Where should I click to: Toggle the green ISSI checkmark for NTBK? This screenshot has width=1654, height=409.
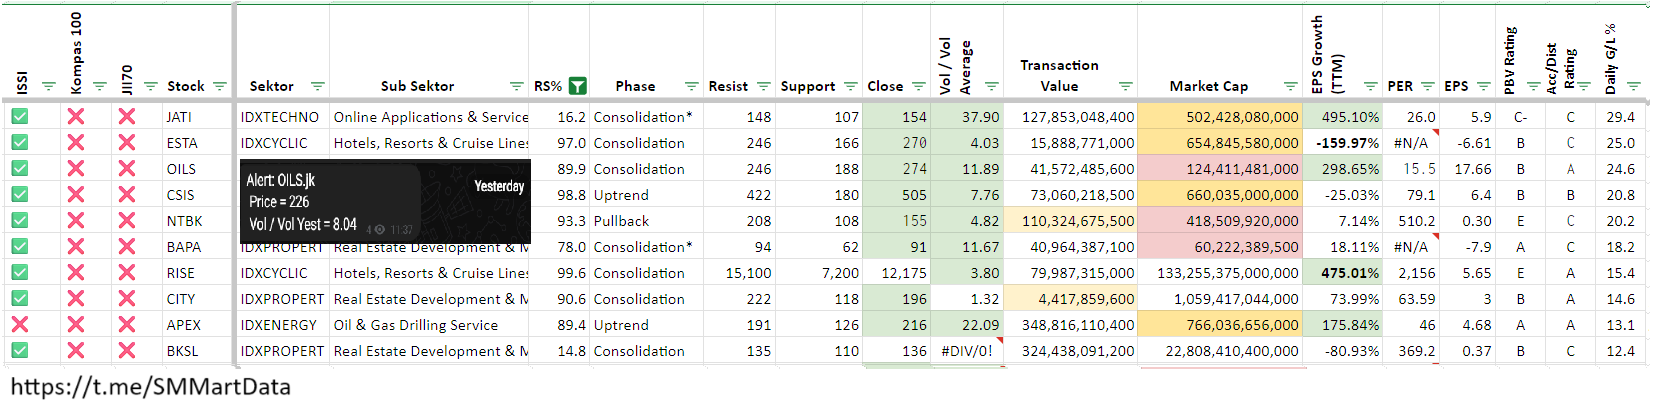[x=19, y=221]
